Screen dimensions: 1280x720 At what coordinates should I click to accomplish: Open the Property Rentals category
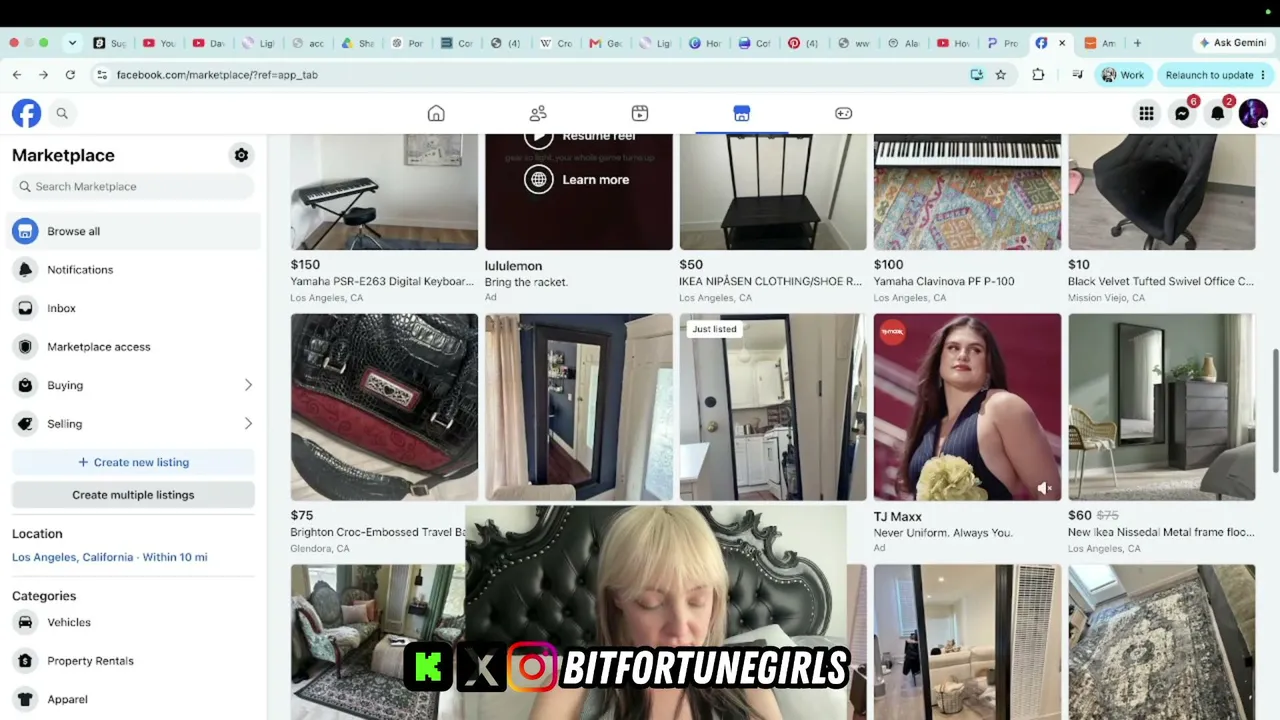point(133,661)
